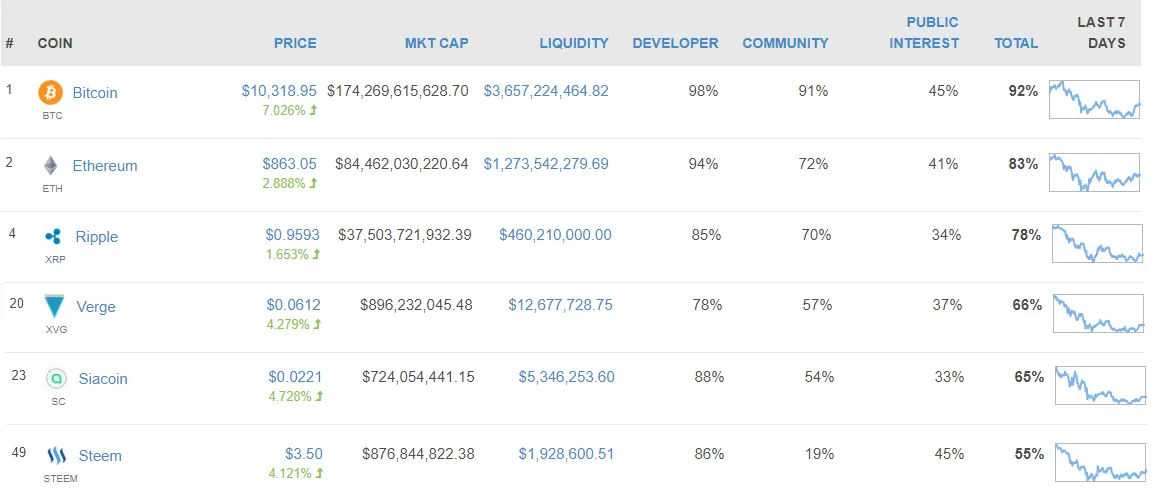The image size is (1160, 499).
Task: Click the BTC ticker label
Action: coord(53,115)
